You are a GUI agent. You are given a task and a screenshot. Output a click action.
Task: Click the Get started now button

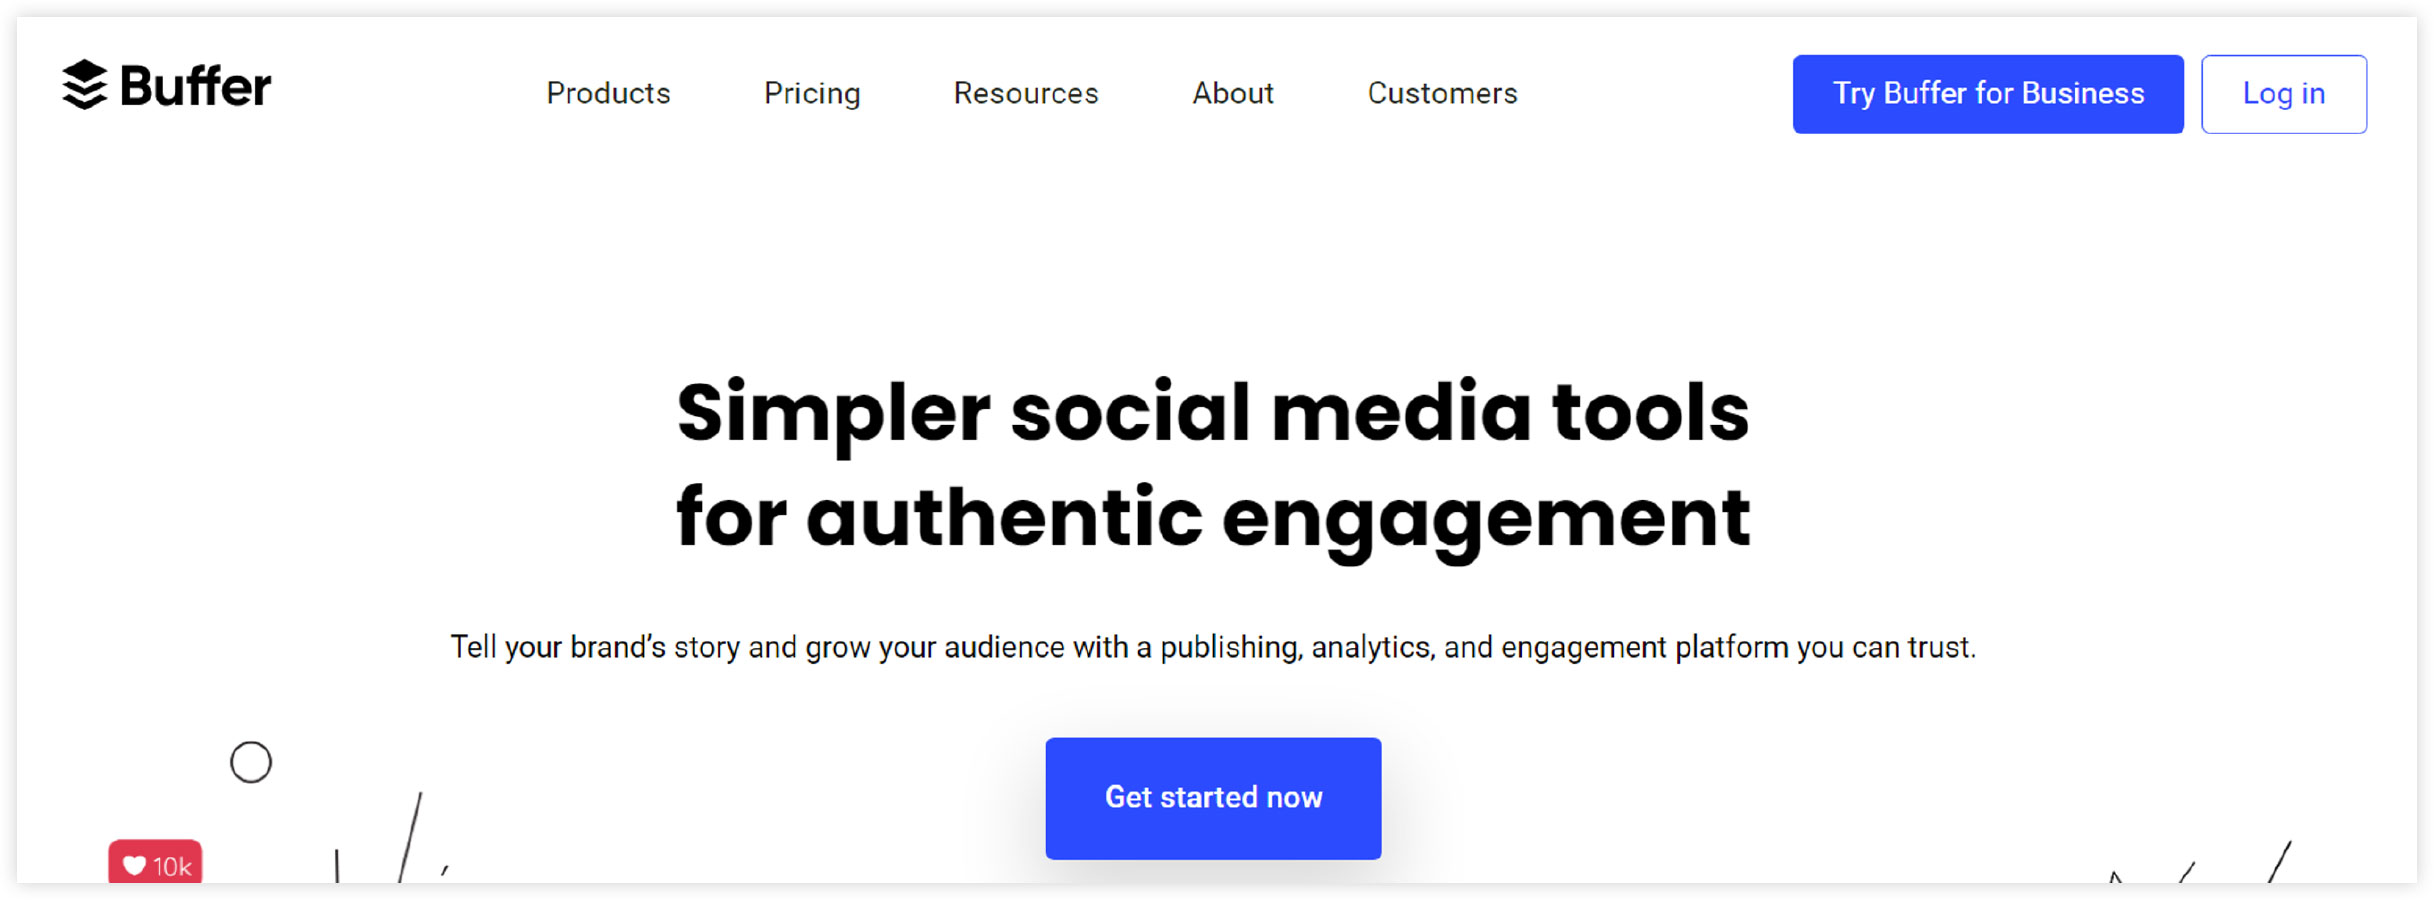(1213, 798)
